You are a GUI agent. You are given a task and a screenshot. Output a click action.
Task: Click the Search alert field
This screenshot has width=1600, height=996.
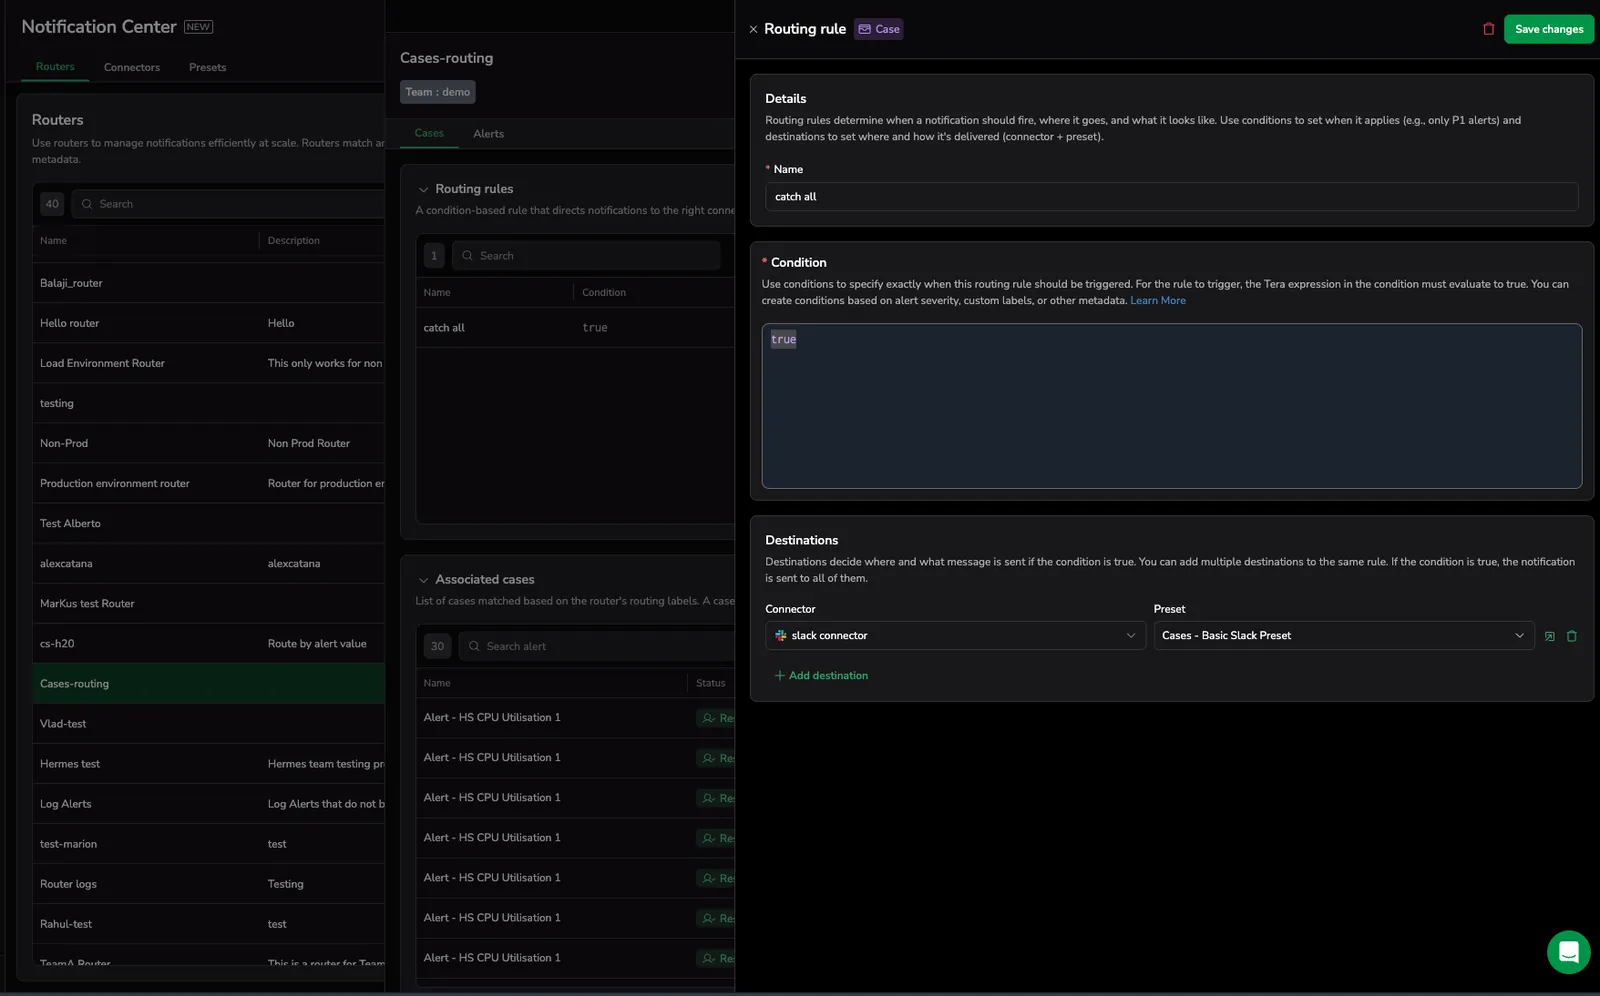(x=597, y=647)
